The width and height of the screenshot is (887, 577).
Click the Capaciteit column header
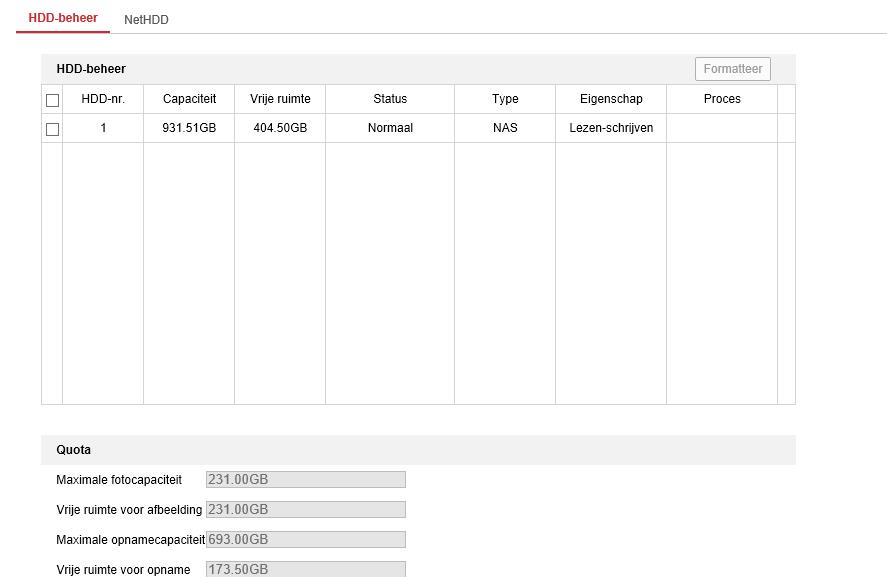(189, 99)
